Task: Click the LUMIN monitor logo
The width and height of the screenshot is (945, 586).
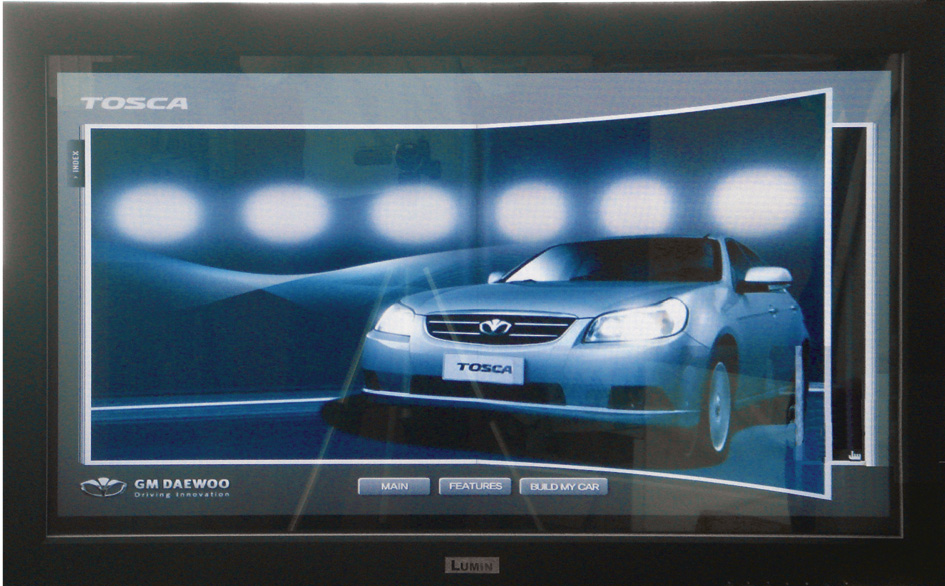Action: [472, 566]
